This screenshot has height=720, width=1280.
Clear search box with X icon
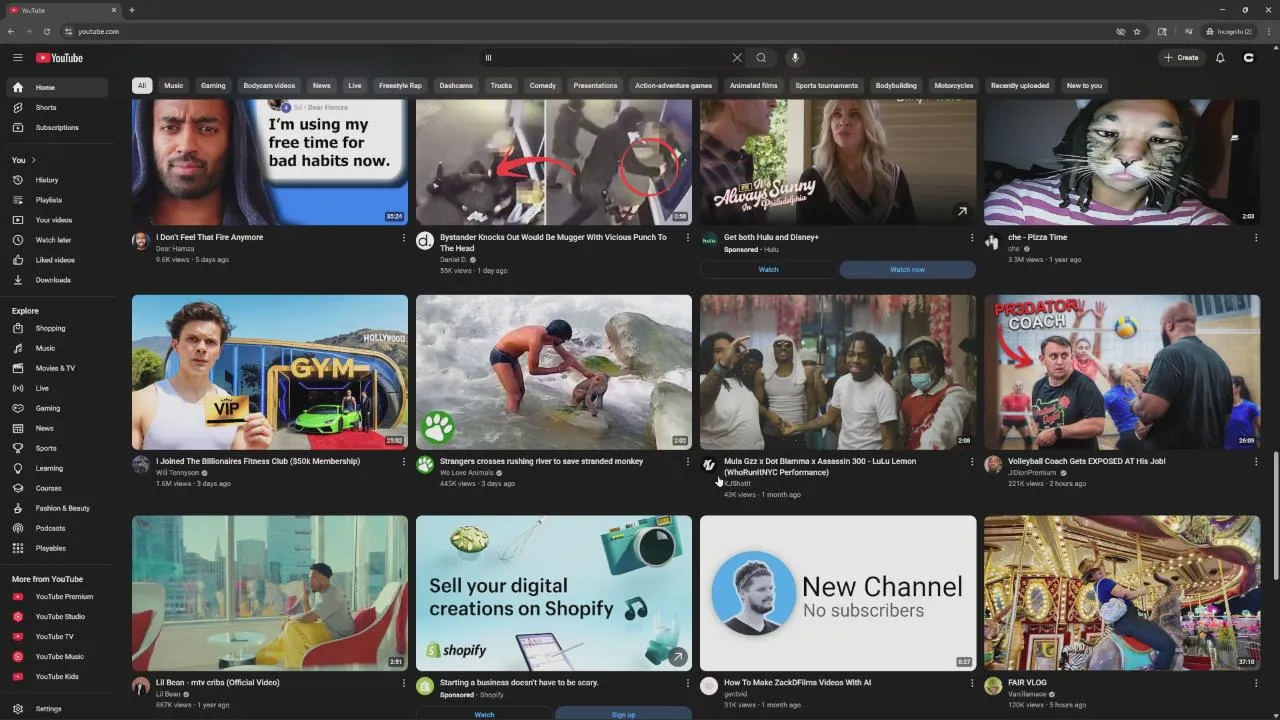[737, 58]
